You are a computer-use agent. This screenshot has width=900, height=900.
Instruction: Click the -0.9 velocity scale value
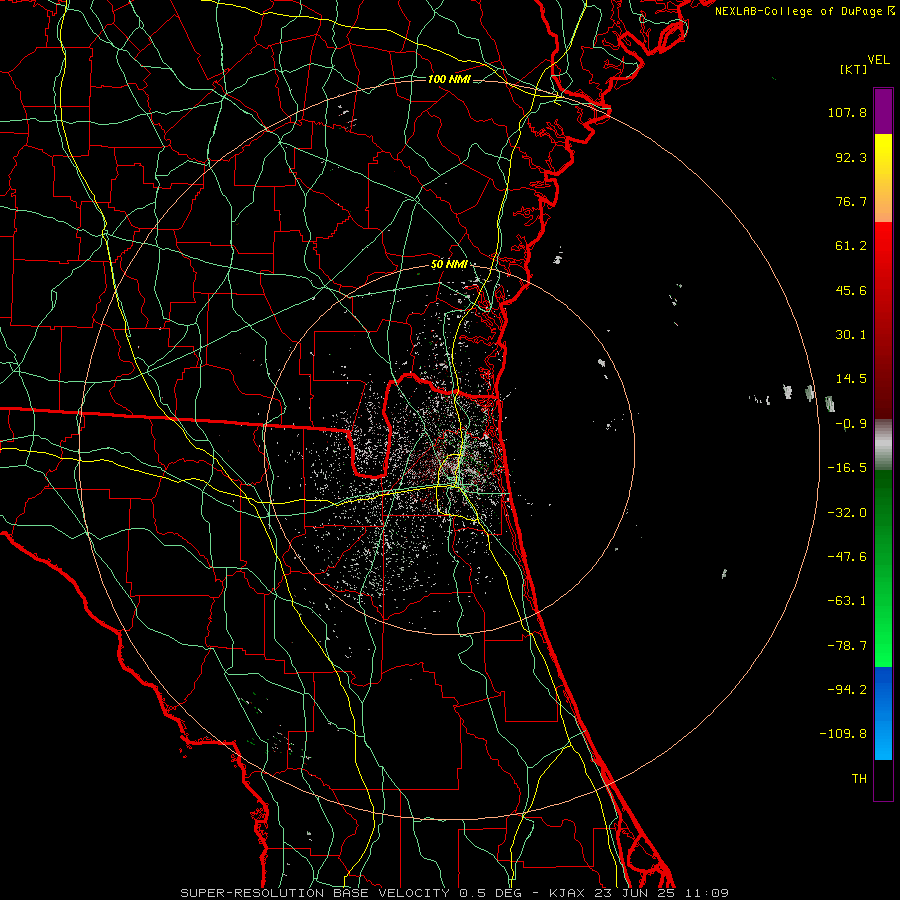851,424
